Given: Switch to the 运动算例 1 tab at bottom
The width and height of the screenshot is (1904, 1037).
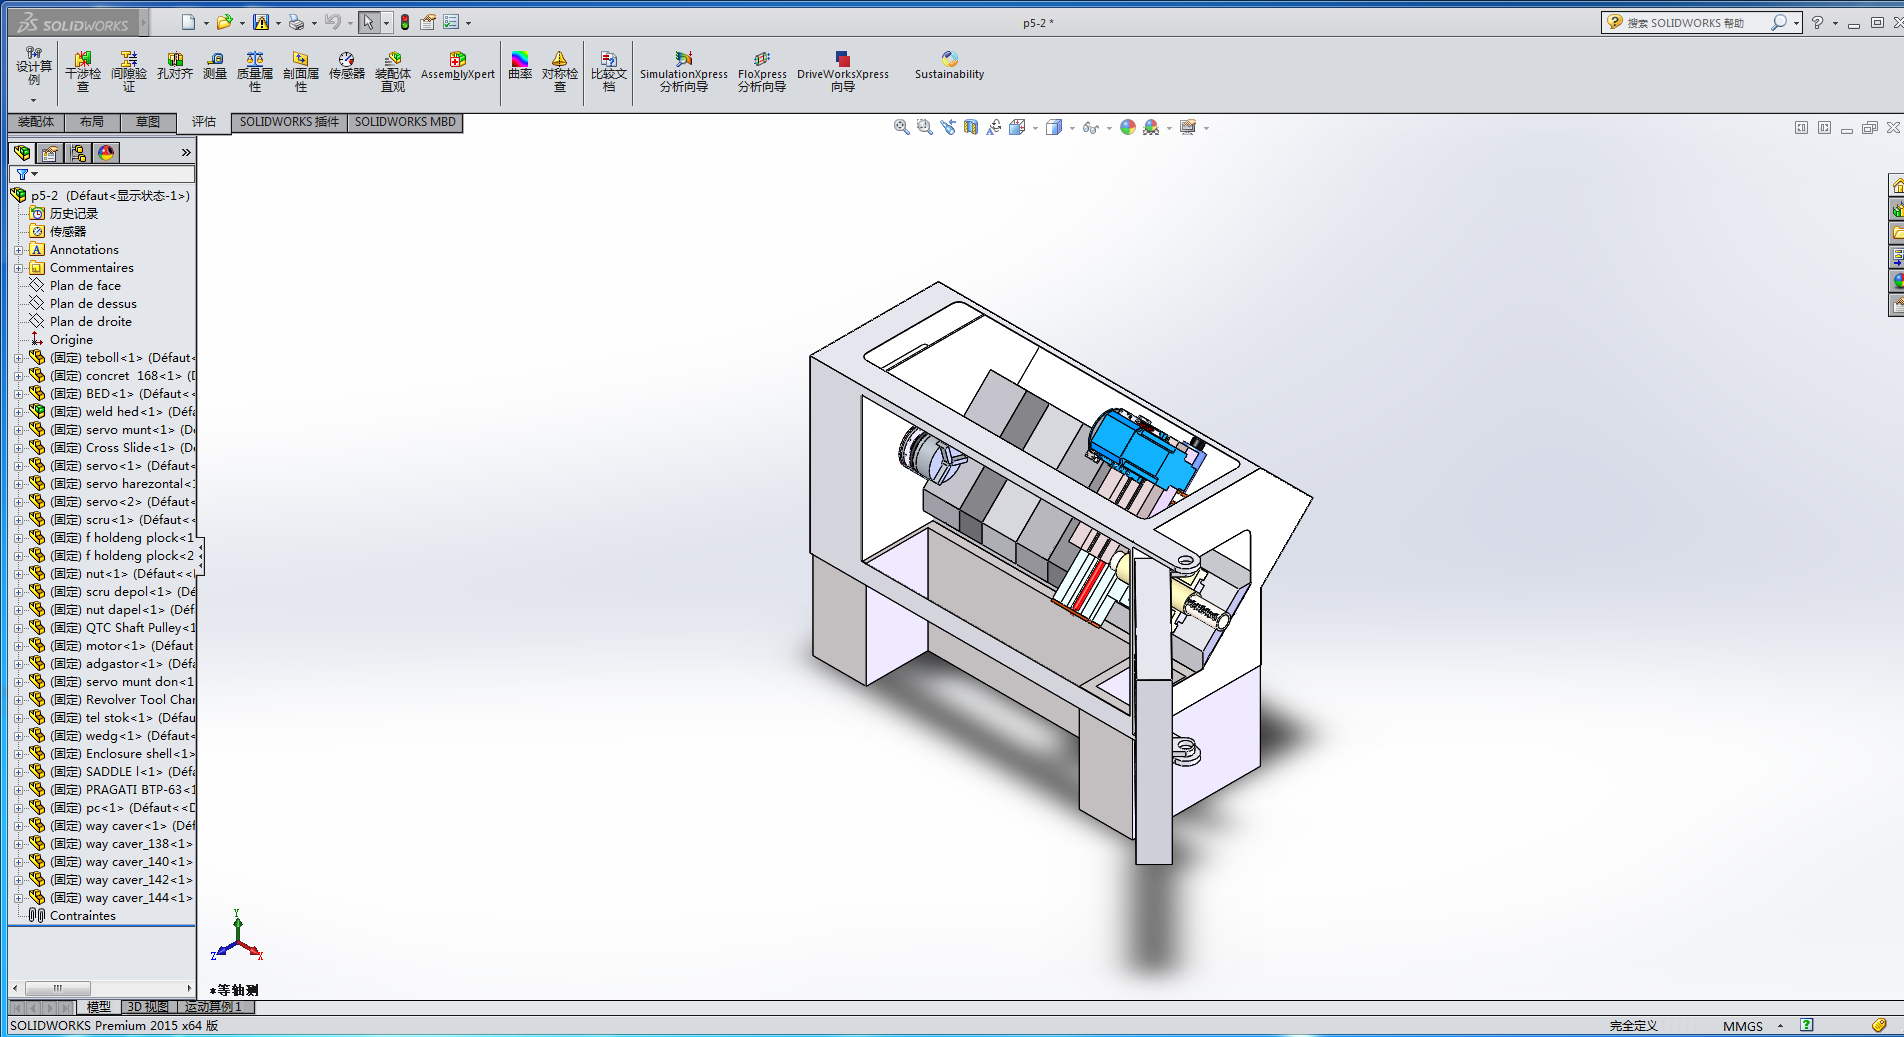Looking at the screenshot, I should 213,1007.
